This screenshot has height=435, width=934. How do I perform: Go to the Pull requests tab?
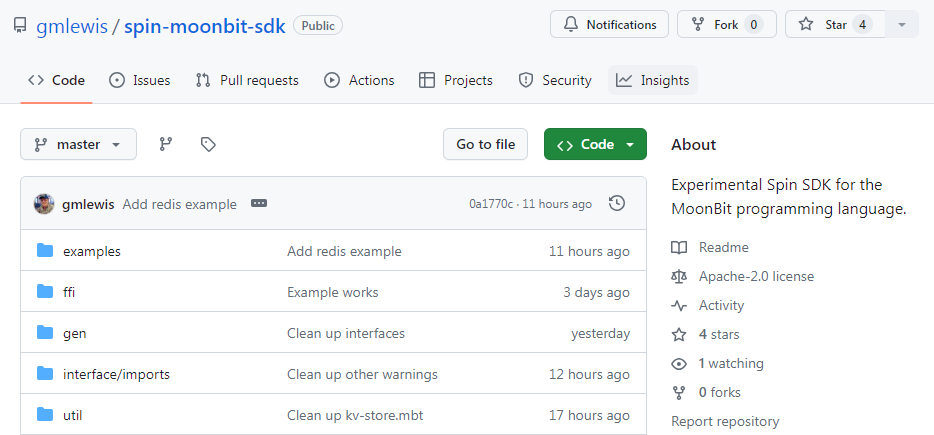pyautogui.click(x=247, y=80)
